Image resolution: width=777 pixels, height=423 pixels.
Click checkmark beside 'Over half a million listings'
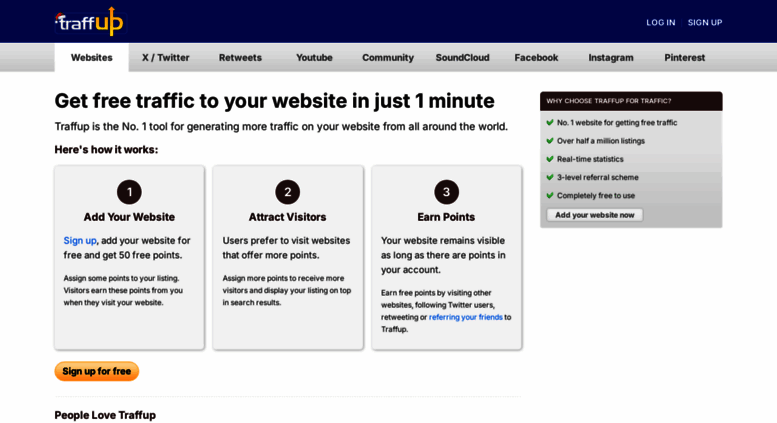coord(550,141)
